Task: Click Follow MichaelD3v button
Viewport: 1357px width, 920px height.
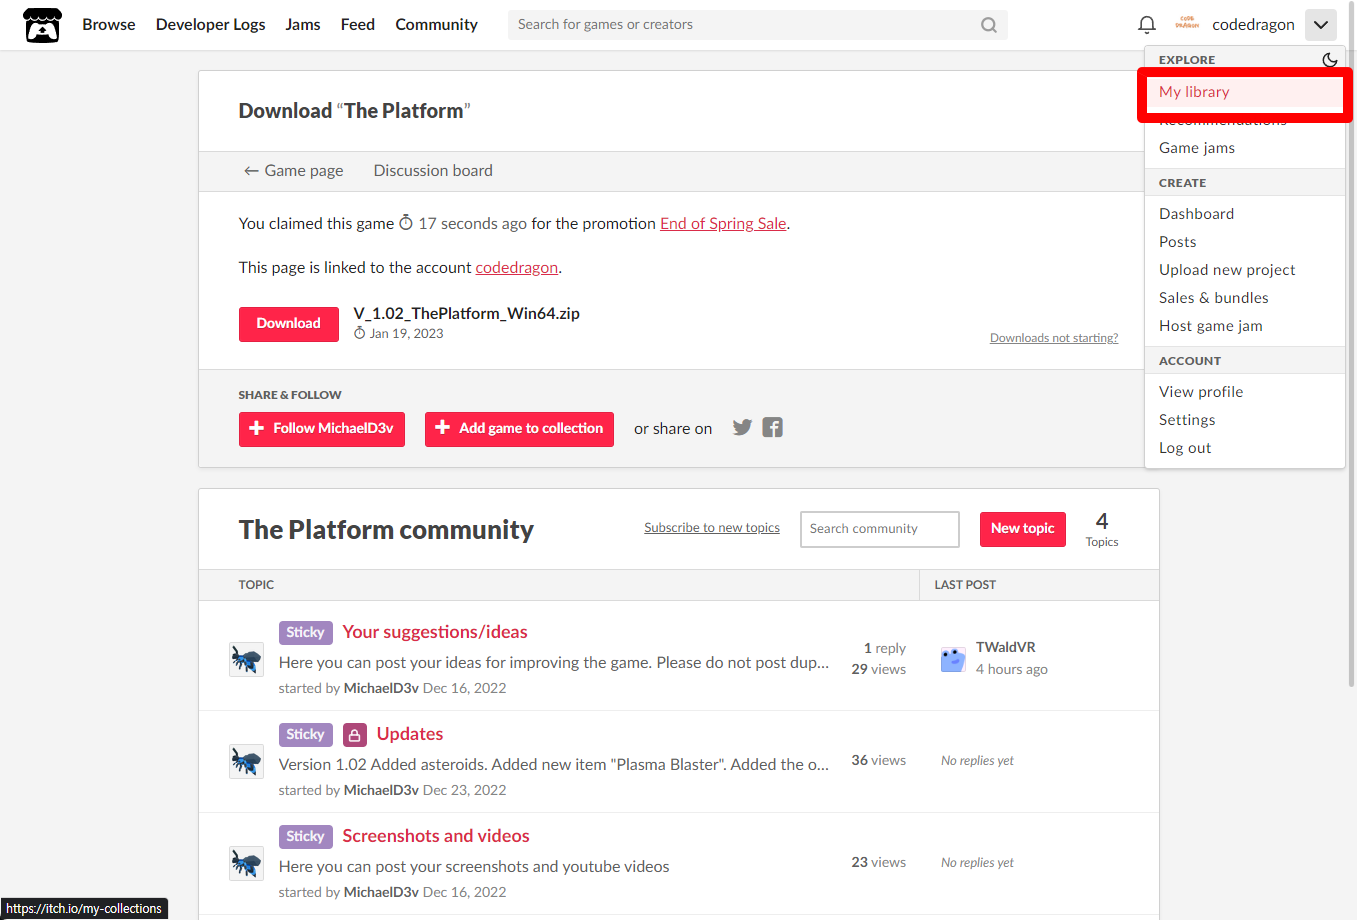Action: tap(322, 429)
